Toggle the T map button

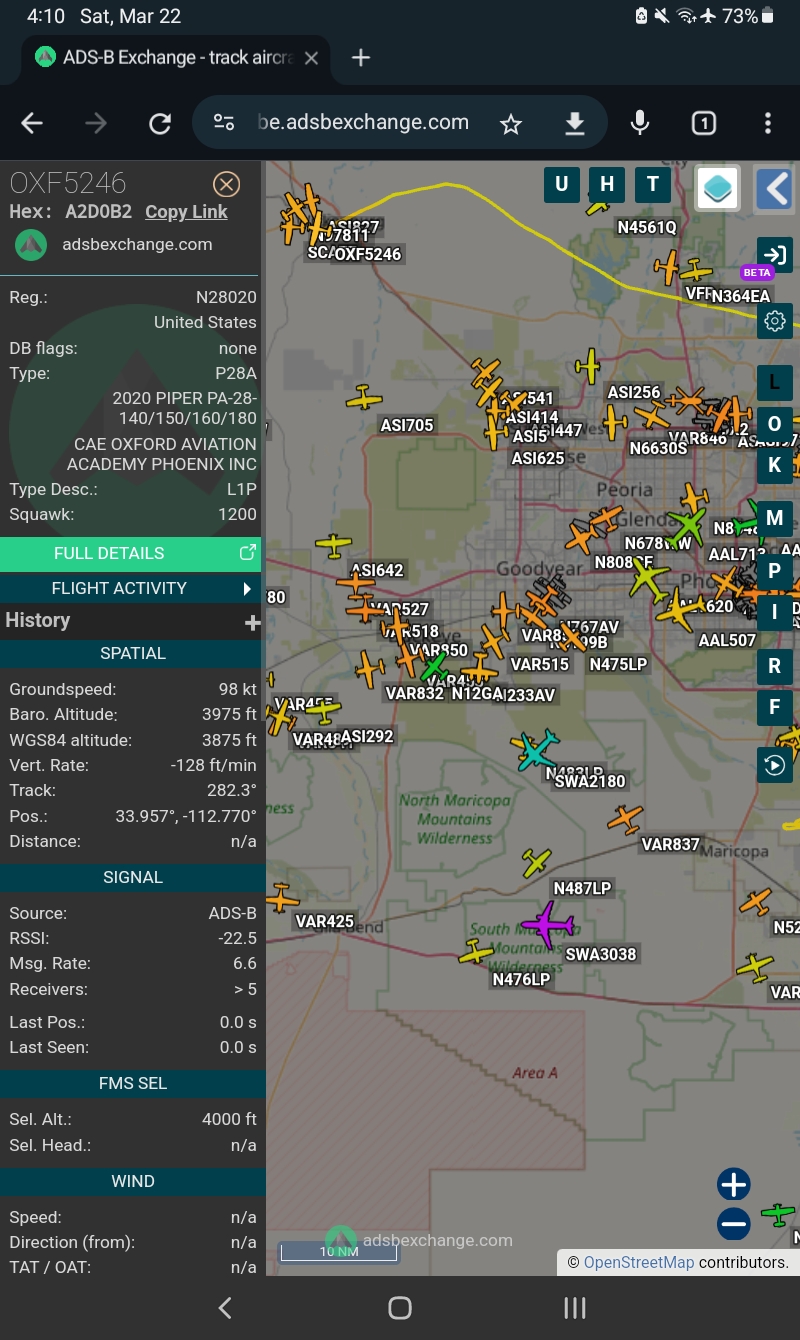pos(653,184)
